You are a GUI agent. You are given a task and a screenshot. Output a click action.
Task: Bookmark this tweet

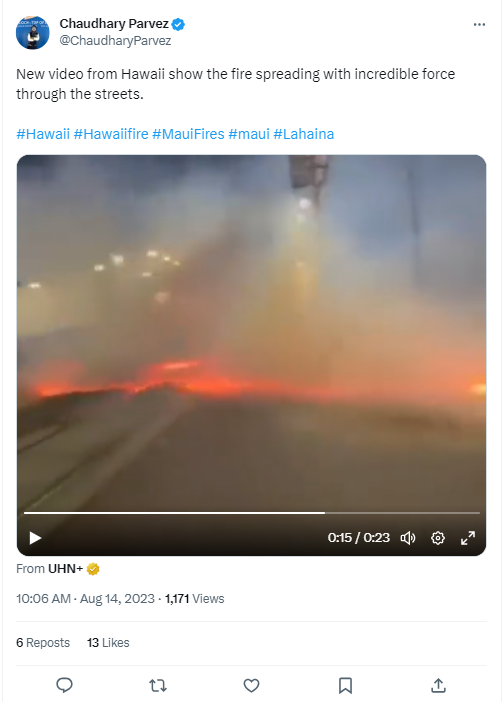coord(345,685)
